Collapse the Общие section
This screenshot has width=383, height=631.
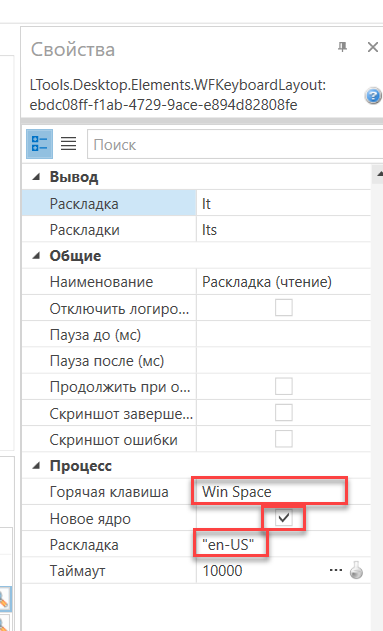pyautogui.click(x=37, y=256)
